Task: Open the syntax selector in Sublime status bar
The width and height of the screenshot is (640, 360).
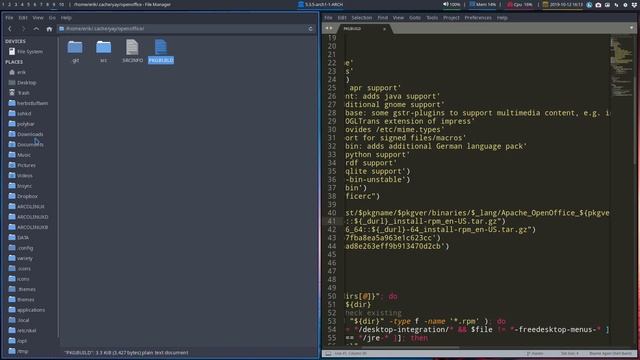Action: coord(610,354)
